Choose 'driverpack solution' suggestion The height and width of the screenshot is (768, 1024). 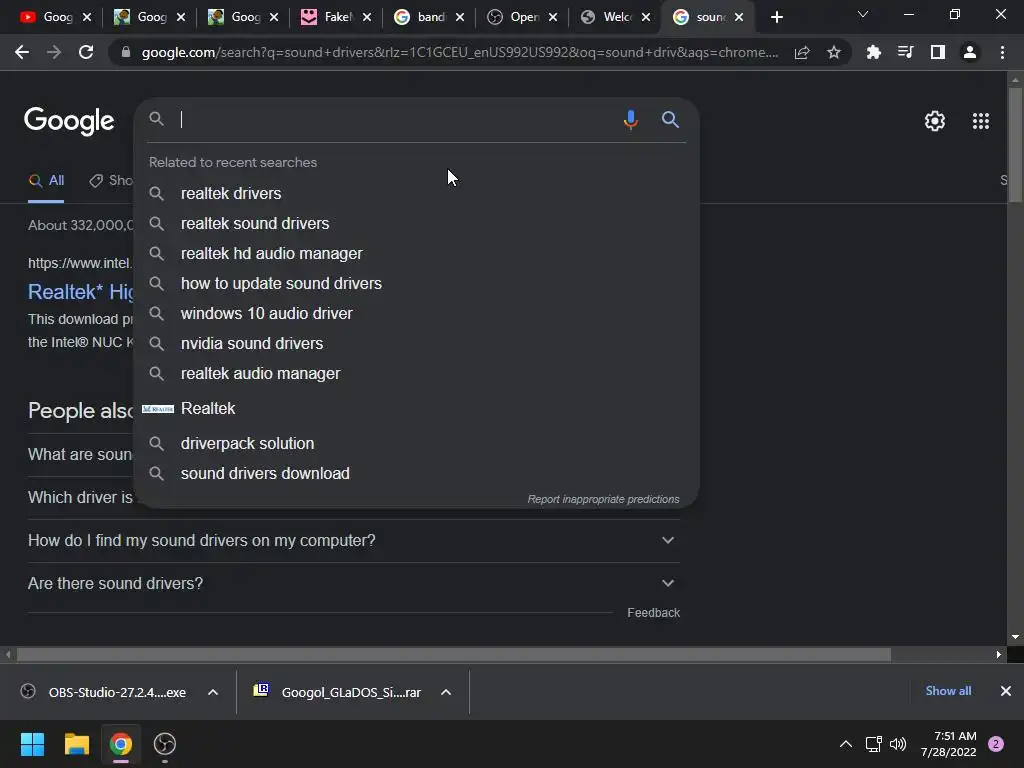(x=416, y=443)
